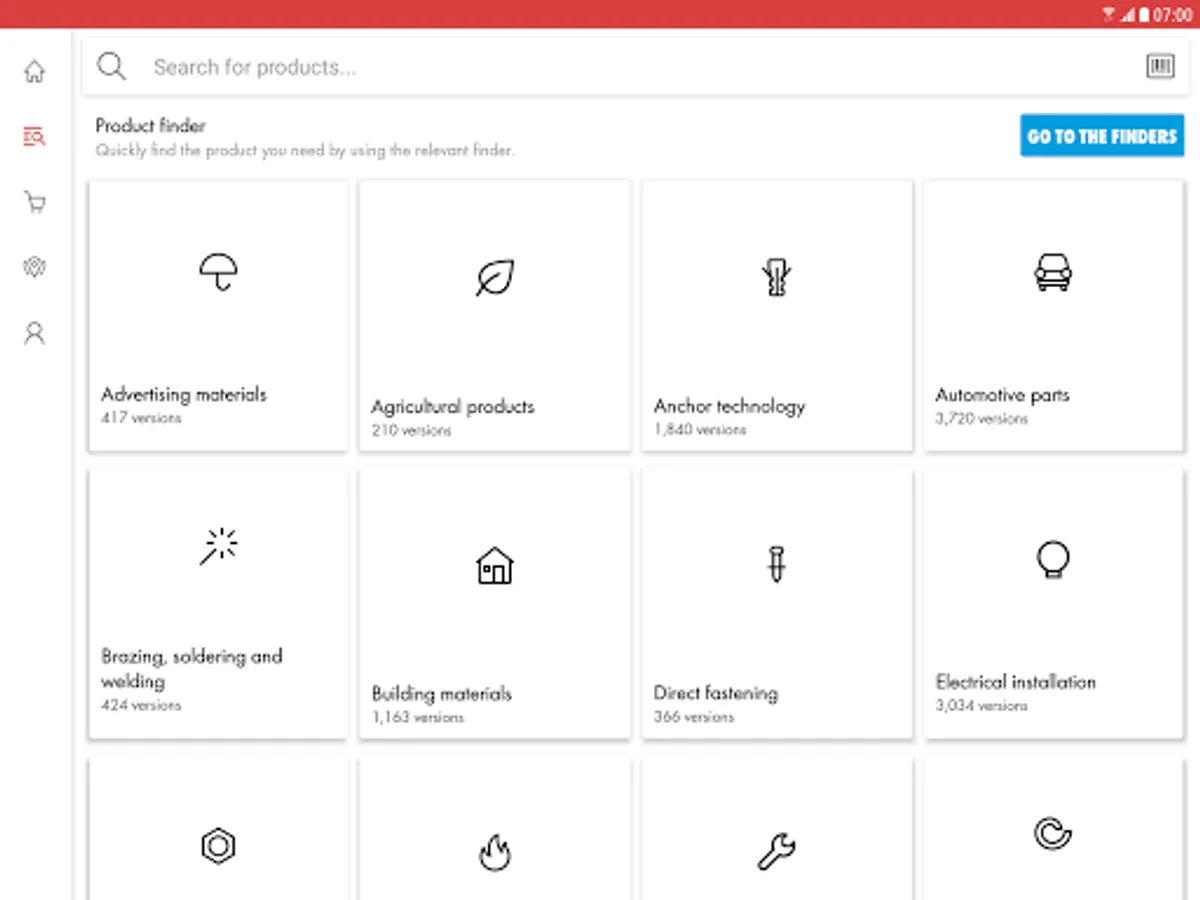Click the 366 versions count
The width and height of the screenshot is (1200, 900).
pyautogui.click(x=694, y=717)
